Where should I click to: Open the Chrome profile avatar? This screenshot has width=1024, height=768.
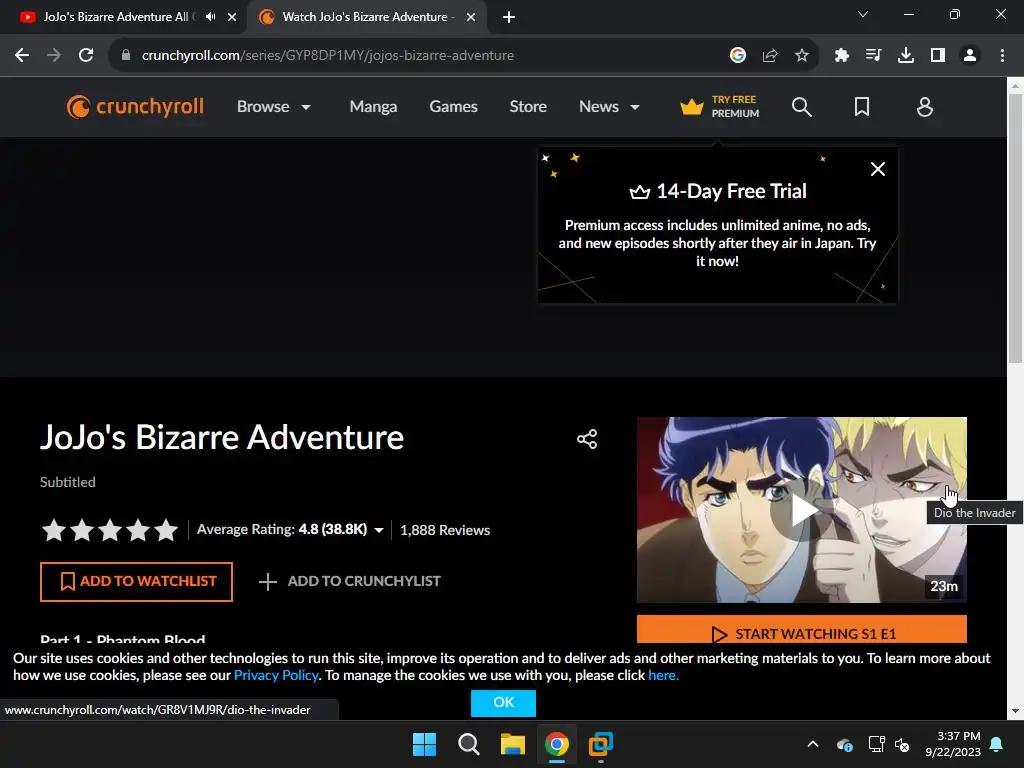pos(970,56)
